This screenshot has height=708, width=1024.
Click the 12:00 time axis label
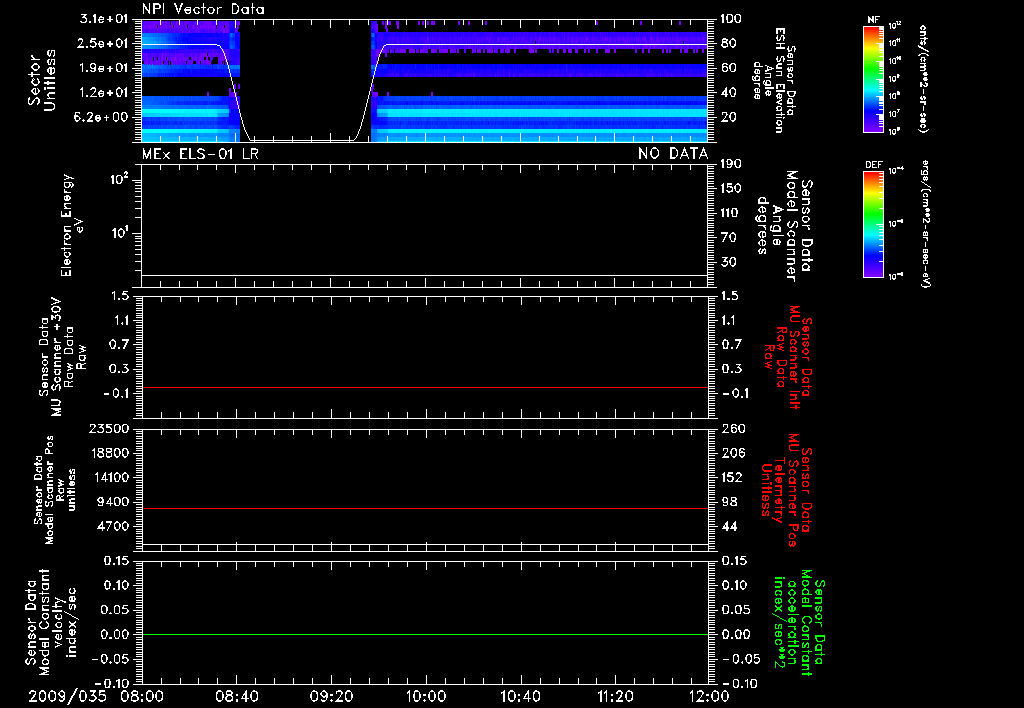[709, 696]
